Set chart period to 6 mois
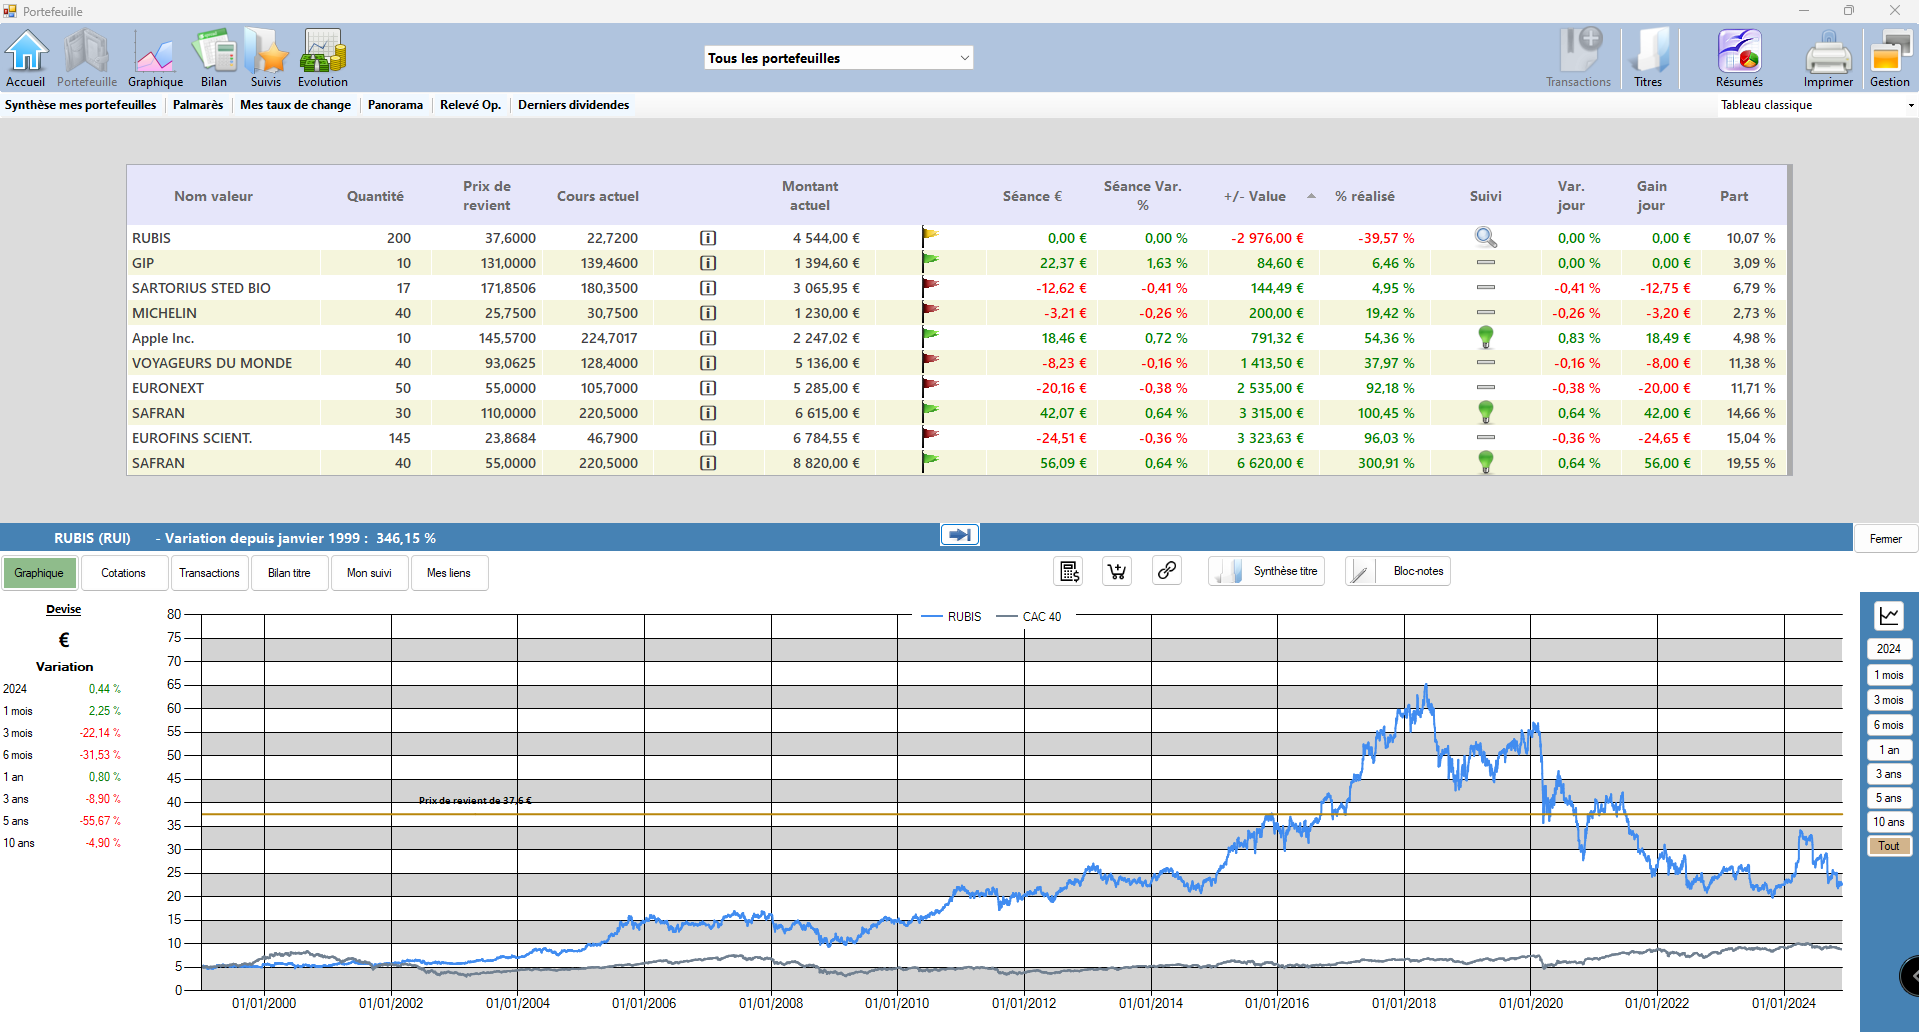Viewport: 1919px width, 1032px height. pos(1889,725)
